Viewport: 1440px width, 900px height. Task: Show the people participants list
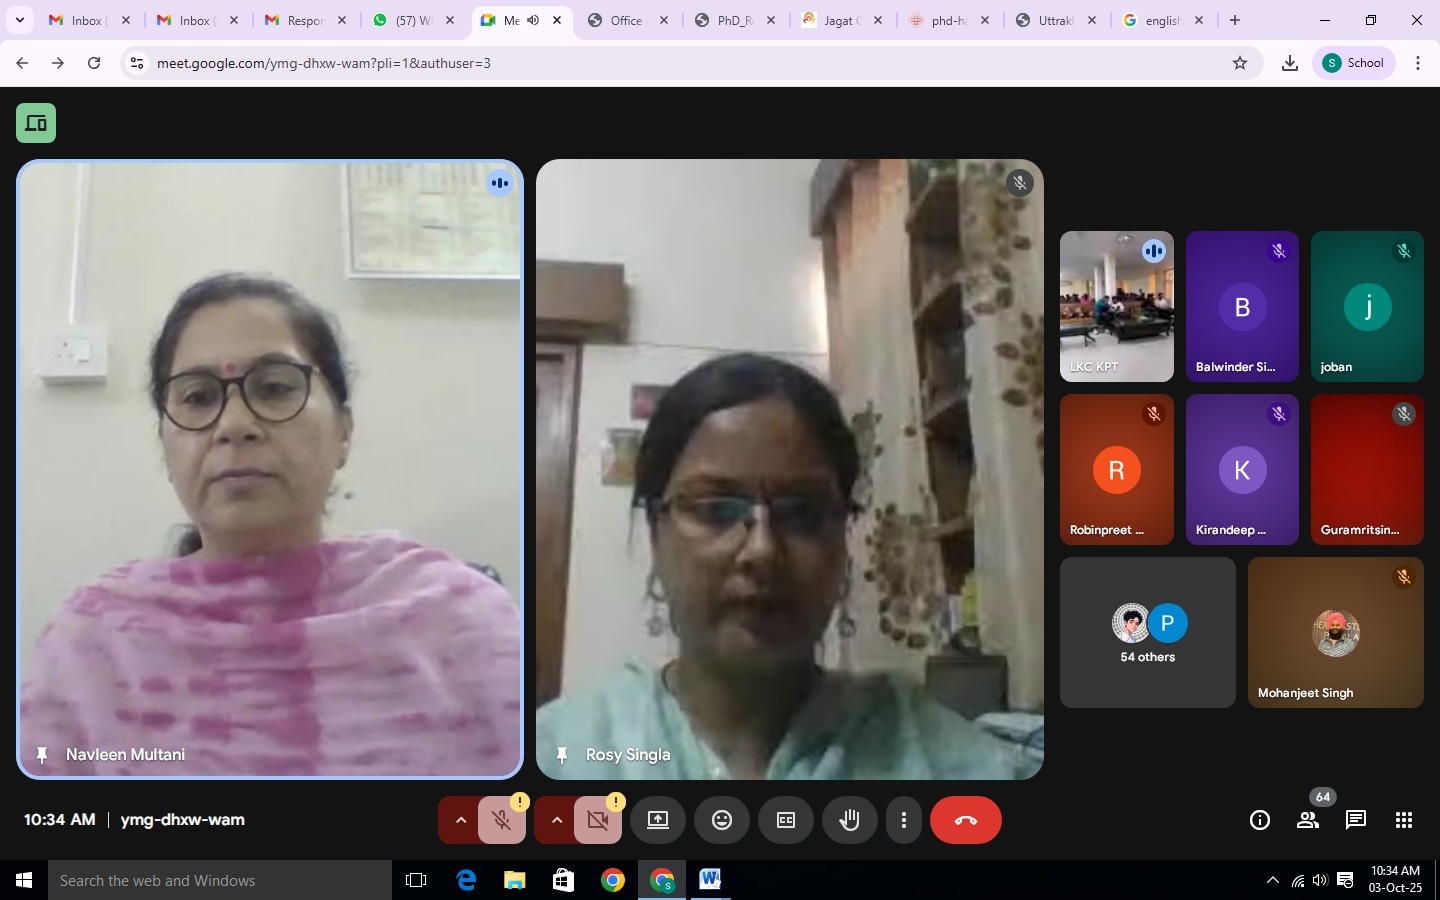point(1307,820)
